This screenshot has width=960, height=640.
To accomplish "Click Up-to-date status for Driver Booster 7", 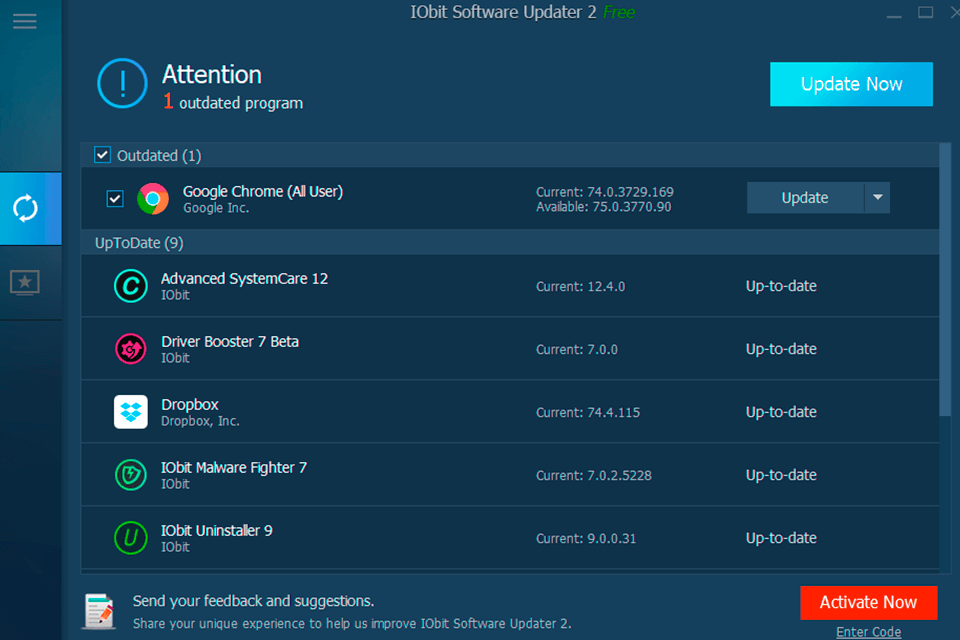I will (781, 349).
